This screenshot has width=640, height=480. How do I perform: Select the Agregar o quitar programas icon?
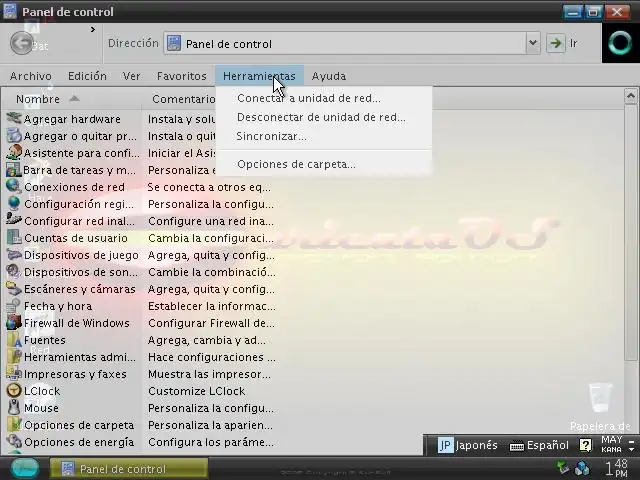click(x=13, y=136)
